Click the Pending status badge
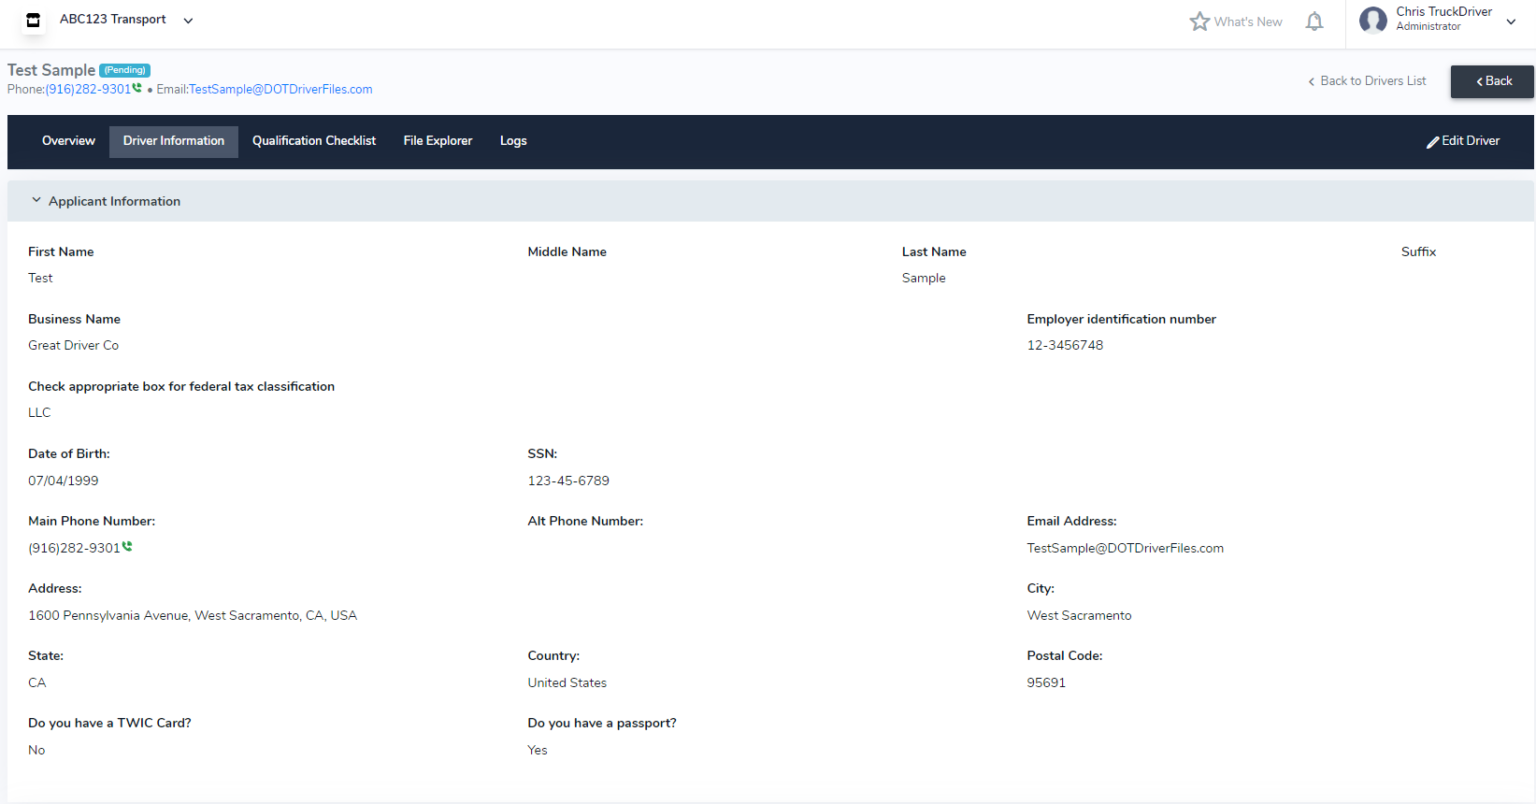This screenshot has height=804, width=1536. [124, 69]
